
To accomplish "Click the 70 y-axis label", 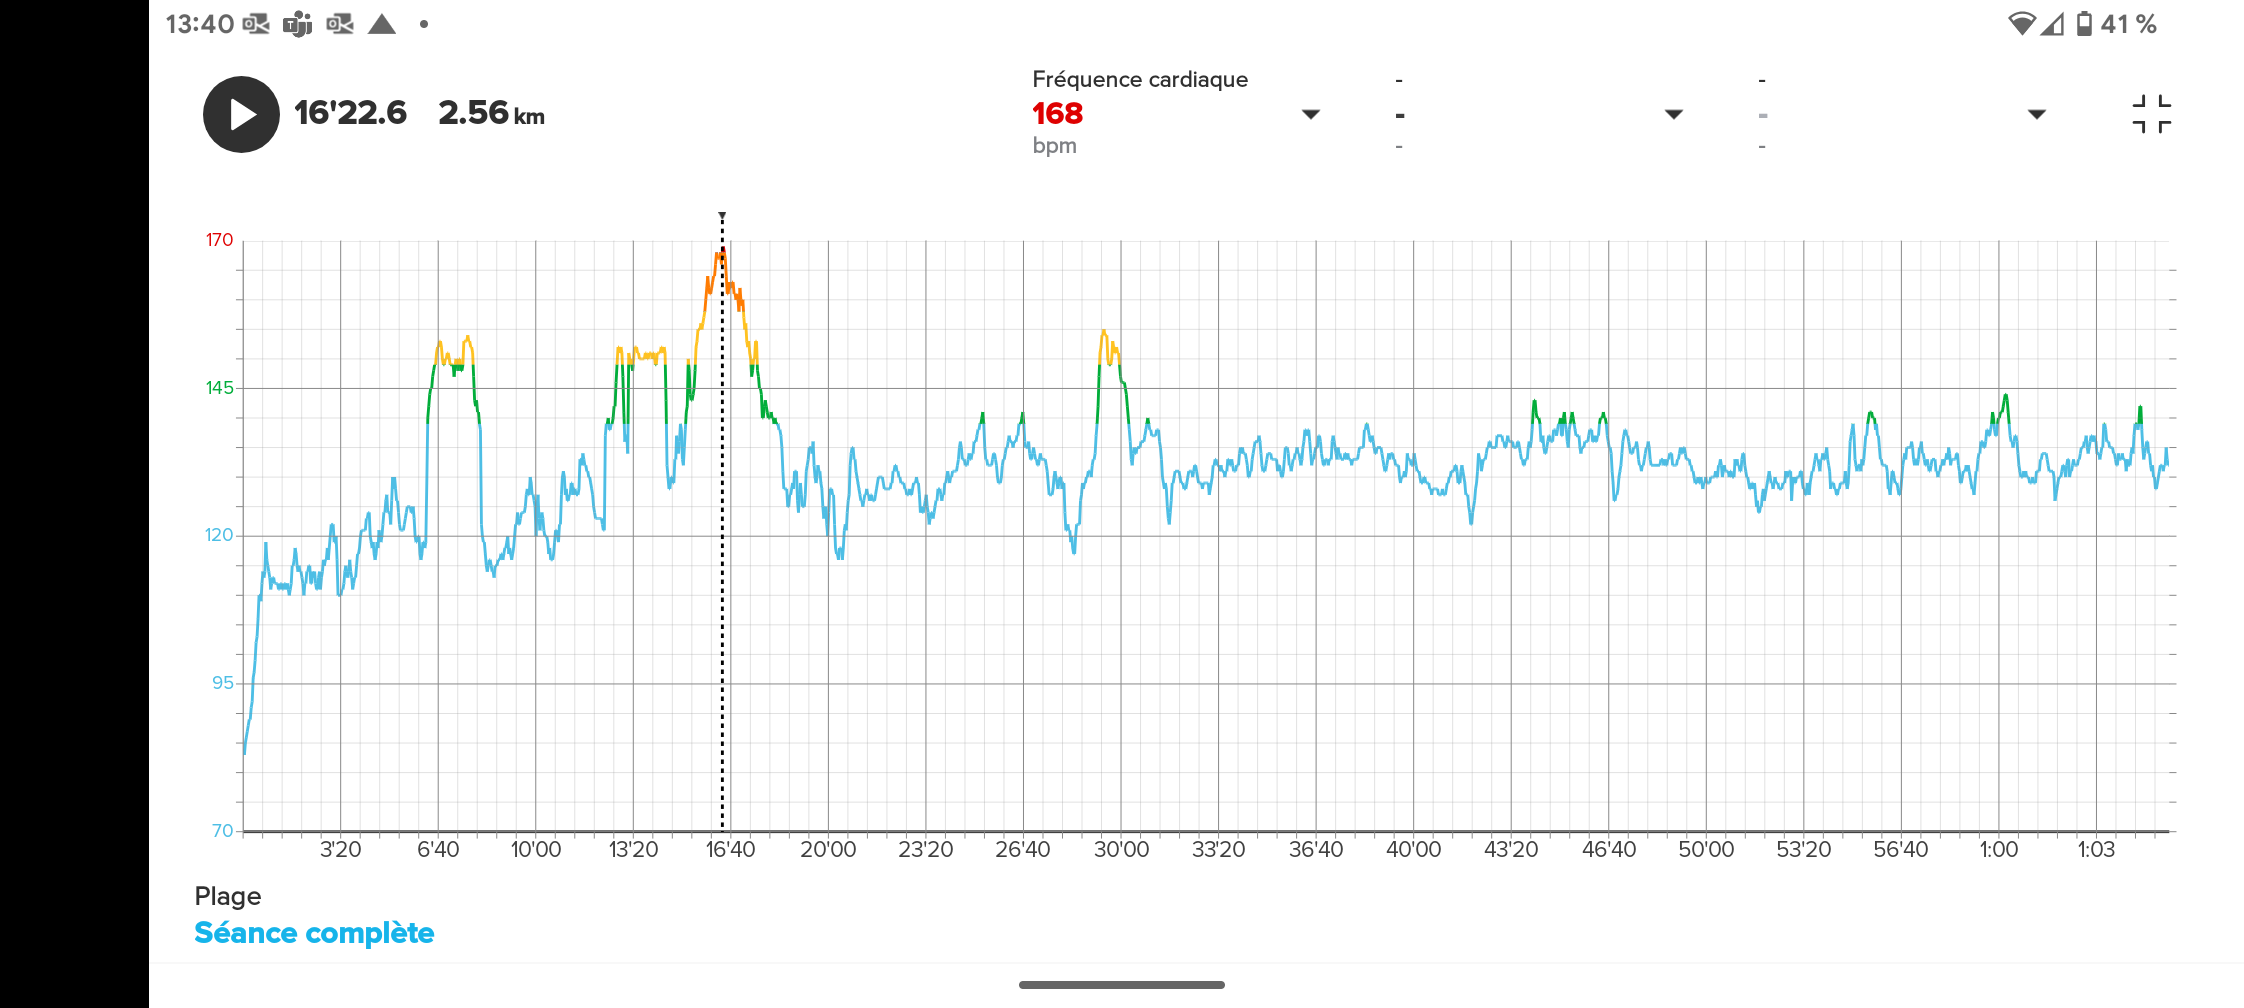I will (222, 831).
